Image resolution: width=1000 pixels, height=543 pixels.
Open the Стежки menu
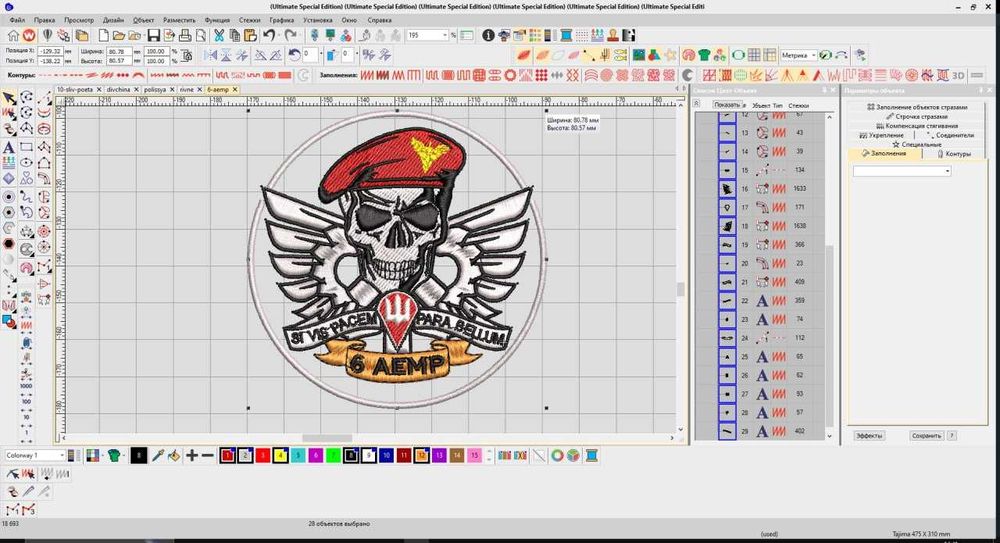tap(249, 19)
